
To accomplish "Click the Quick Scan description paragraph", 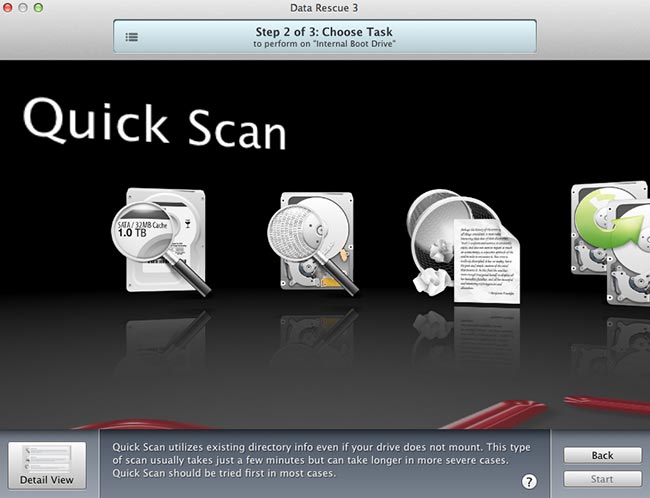I will tap(321, 460).
